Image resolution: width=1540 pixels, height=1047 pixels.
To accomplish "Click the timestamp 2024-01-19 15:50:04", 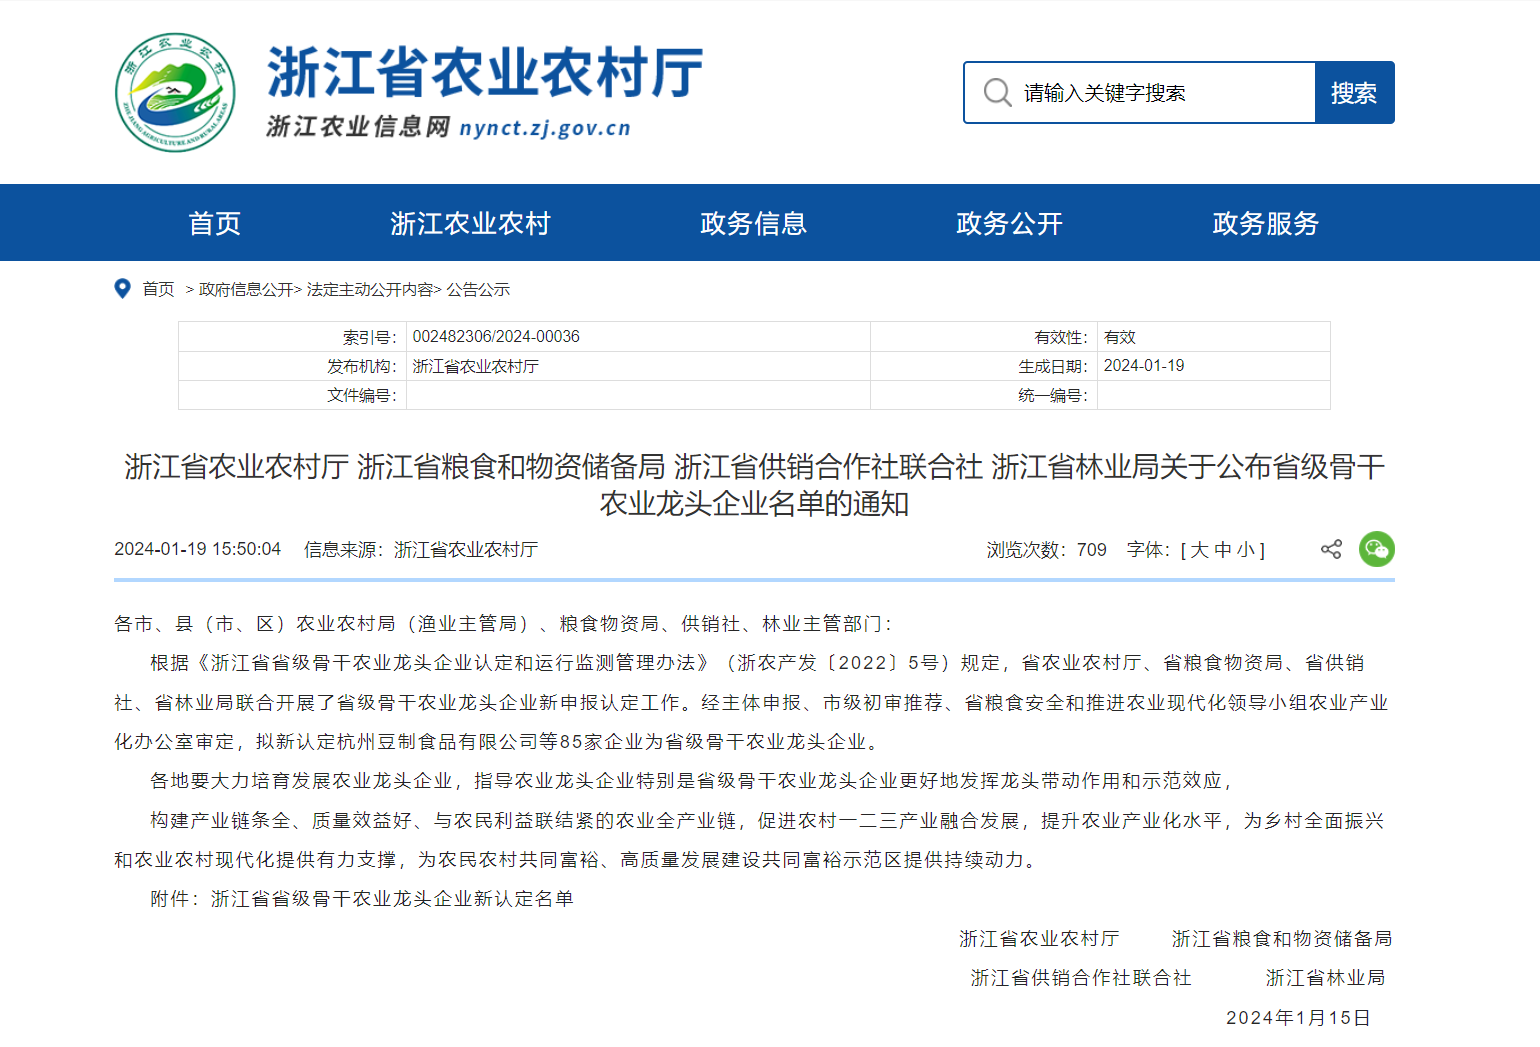I will [x=198, y=549].
